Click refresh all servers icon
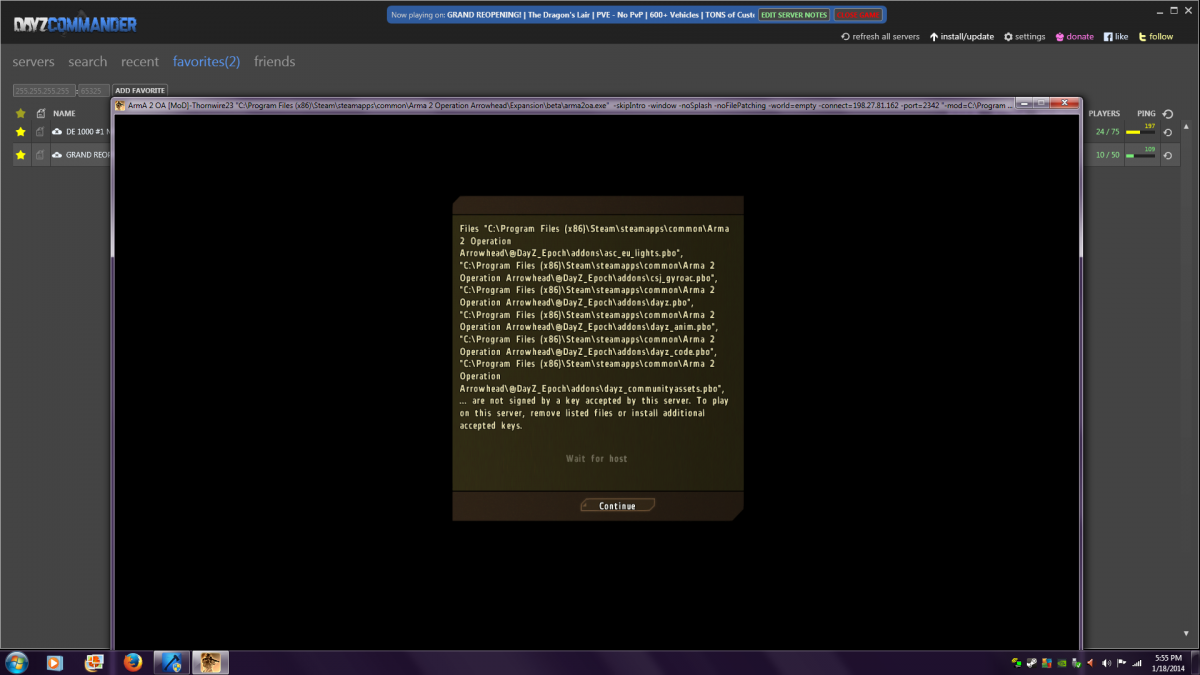This screenshot has width=1200, height=675. coord(845,37)
